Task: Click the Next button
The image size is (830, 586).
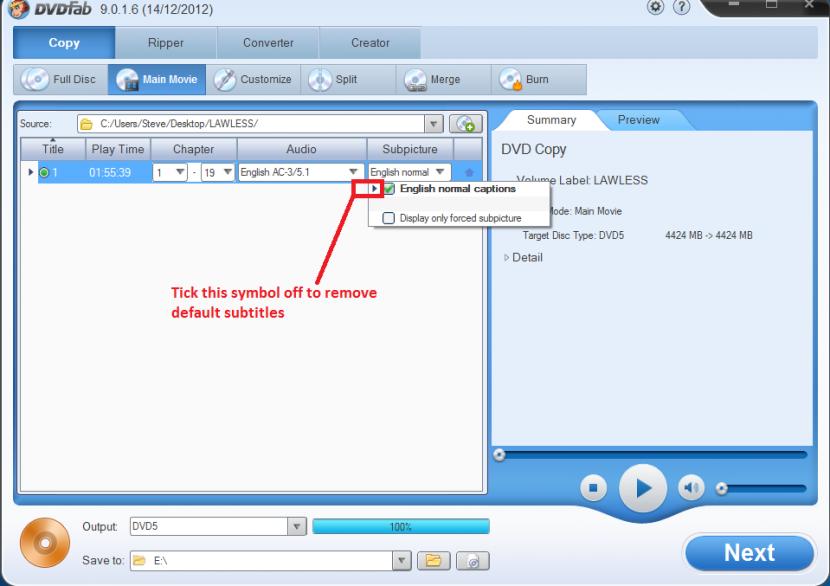Action: tap(749, 553)
